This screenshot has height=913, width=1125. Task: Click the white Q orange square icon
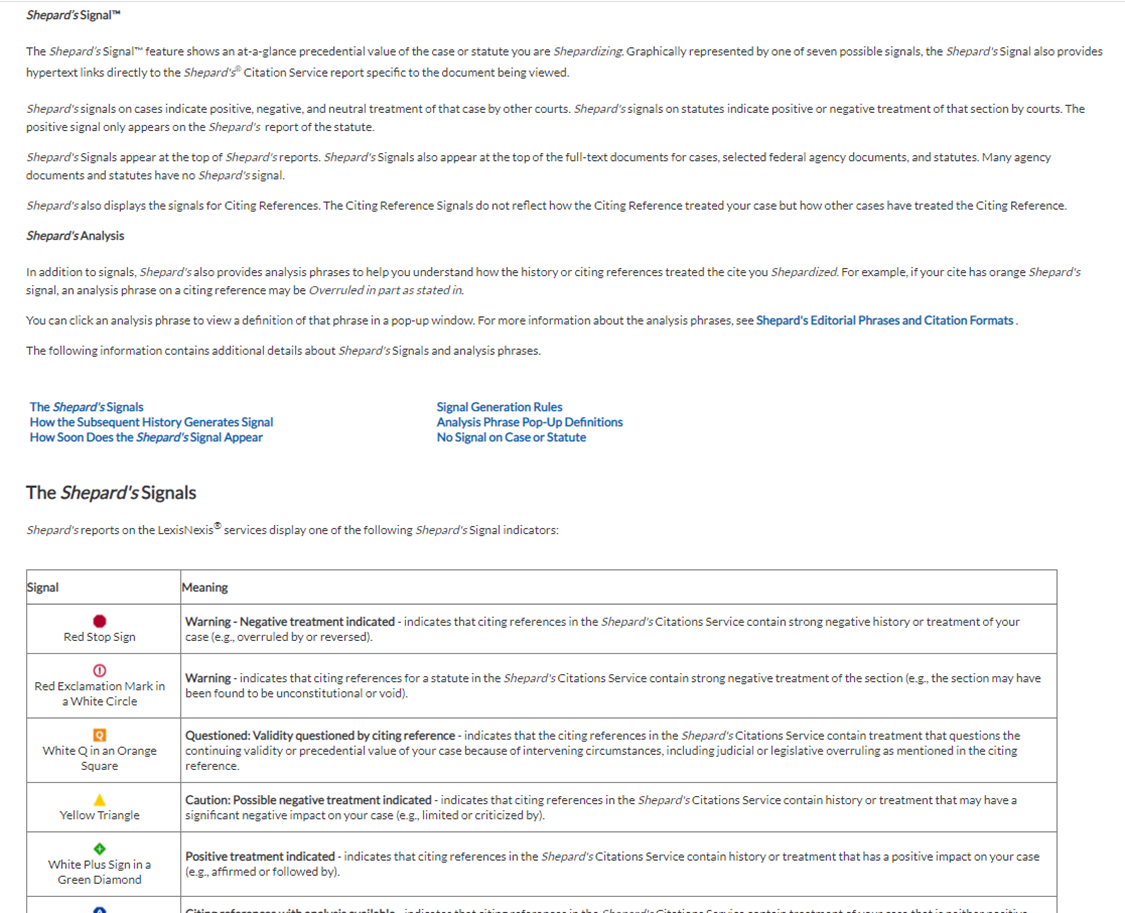[x=100, y=735]
